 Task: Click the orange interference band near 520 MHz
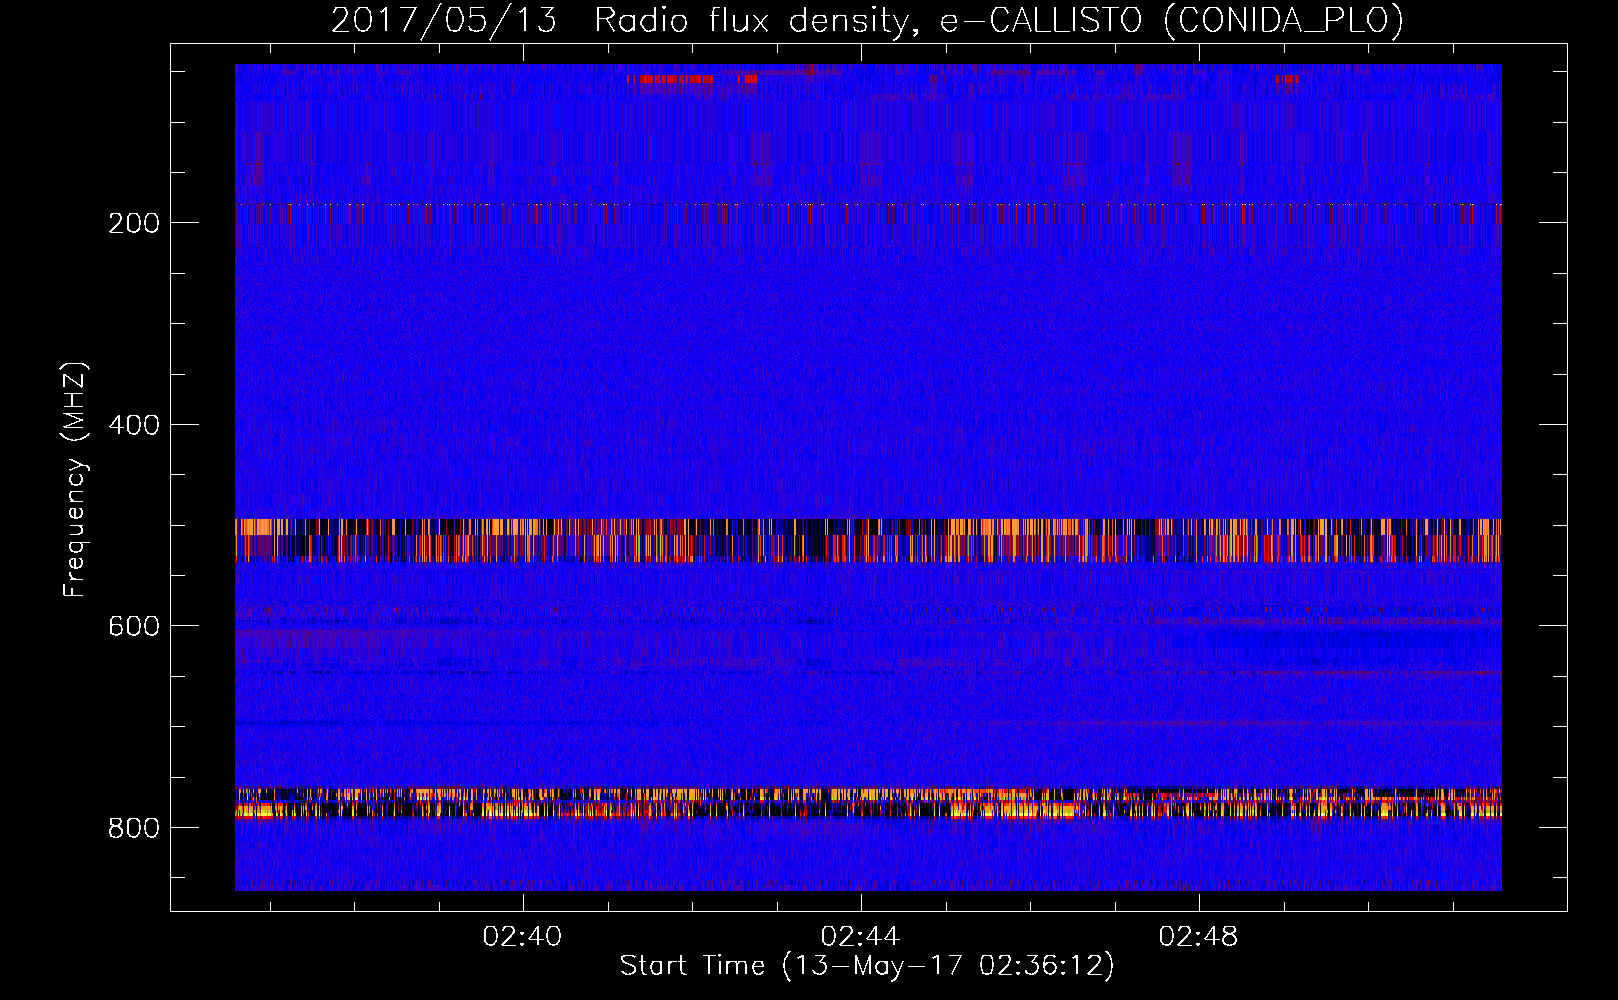(868, 540)
